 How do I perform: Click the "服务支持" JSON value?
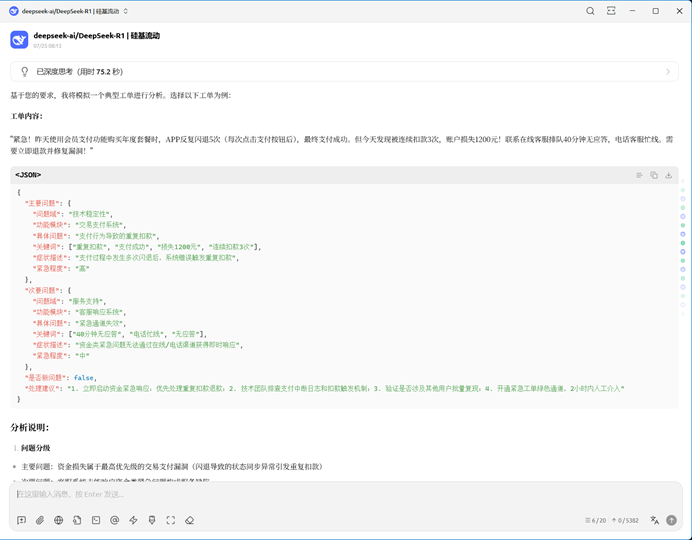click(x=87, y=301)
